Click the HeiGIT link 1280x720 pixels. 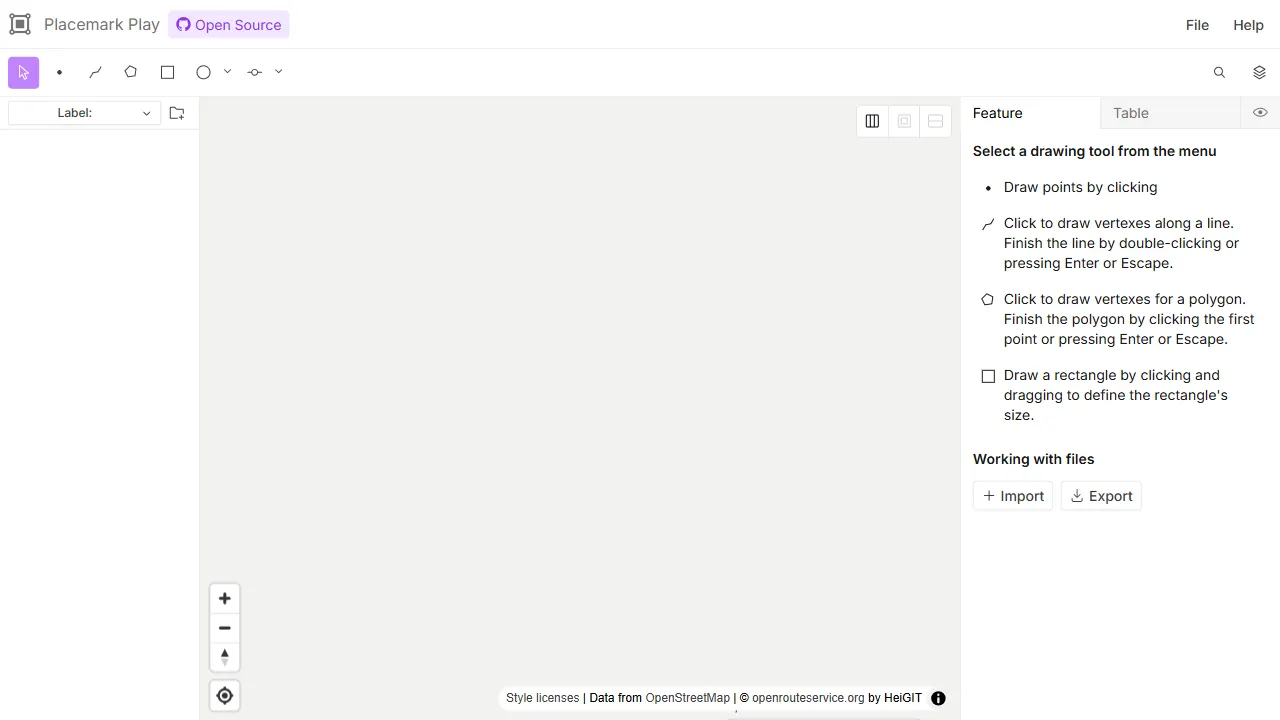tap(903, 698)
